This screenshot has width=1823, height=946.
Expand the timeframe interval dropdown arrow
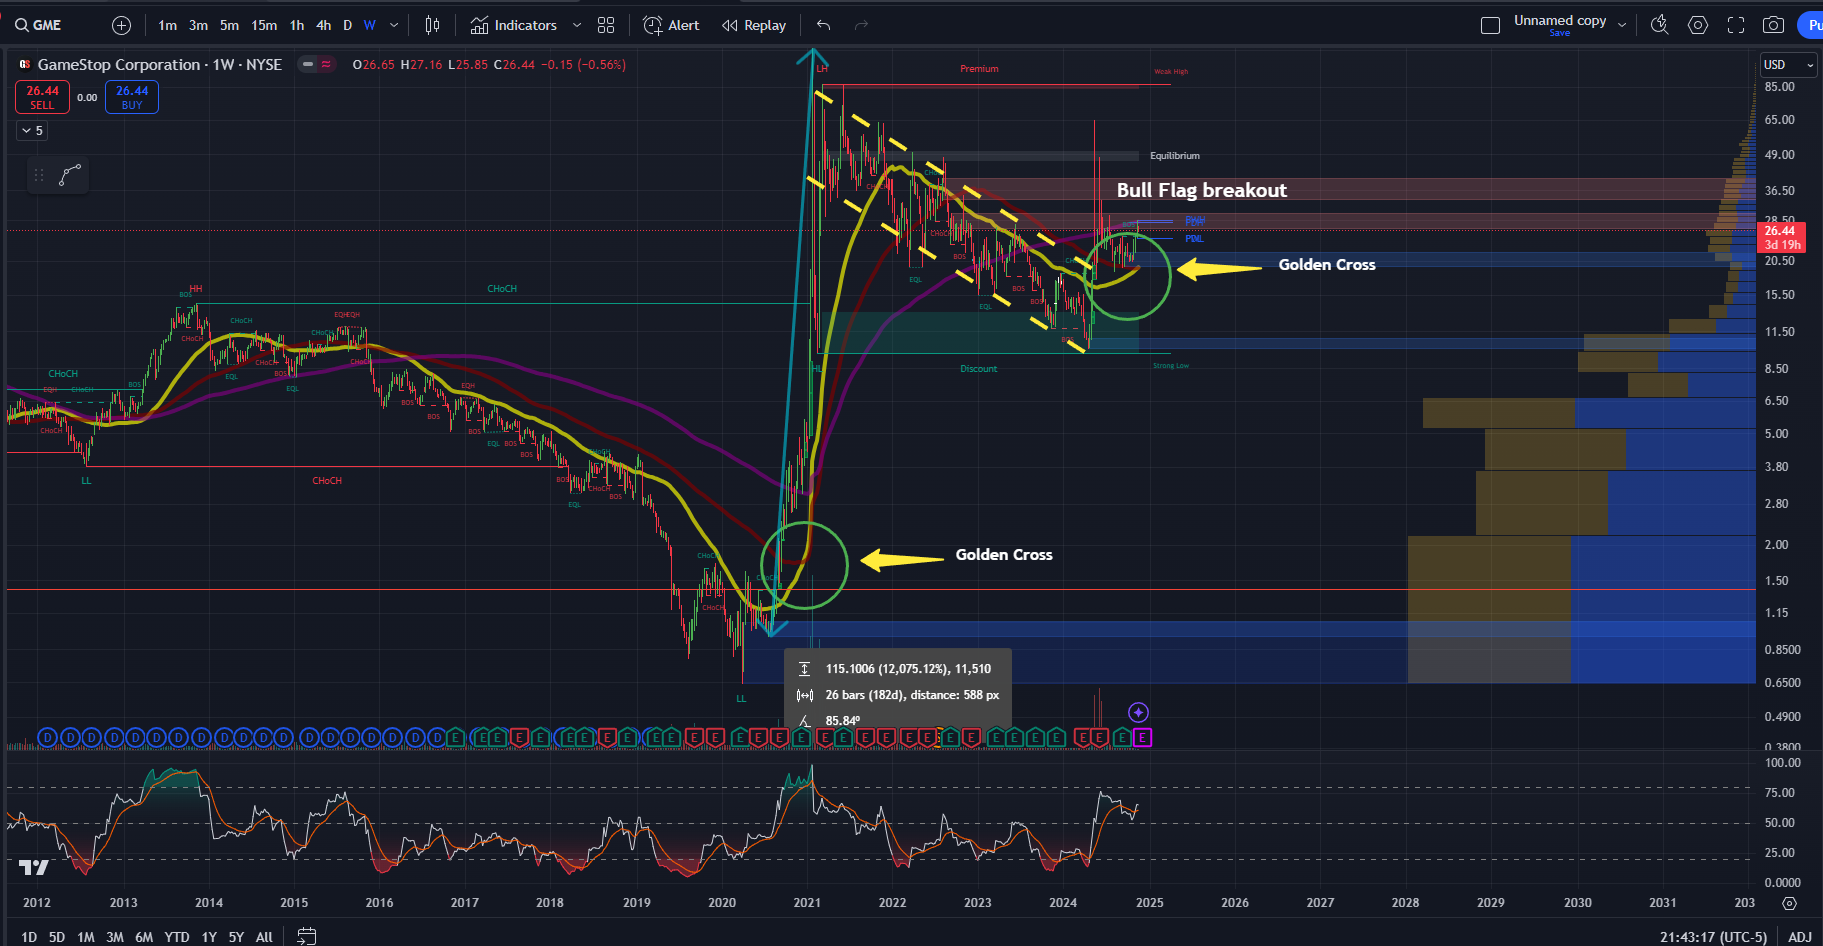pyautogui.click(x=394, y=25)
